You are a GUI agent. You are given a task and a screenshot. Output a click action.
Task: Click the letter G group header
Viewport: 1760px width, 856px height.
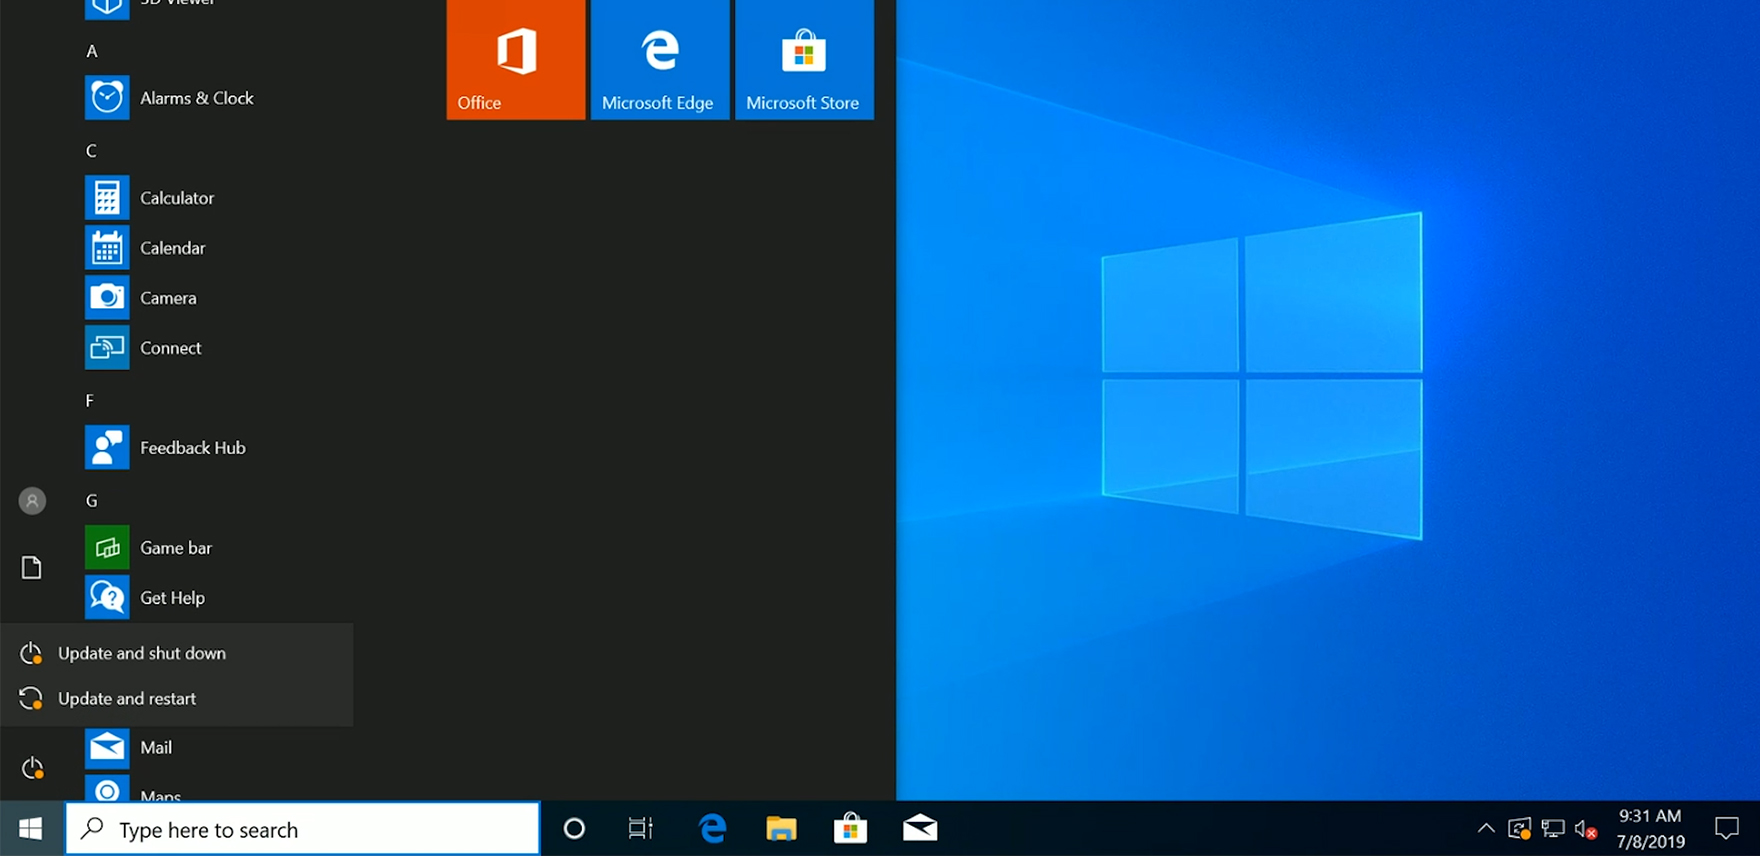click(92, 501)
